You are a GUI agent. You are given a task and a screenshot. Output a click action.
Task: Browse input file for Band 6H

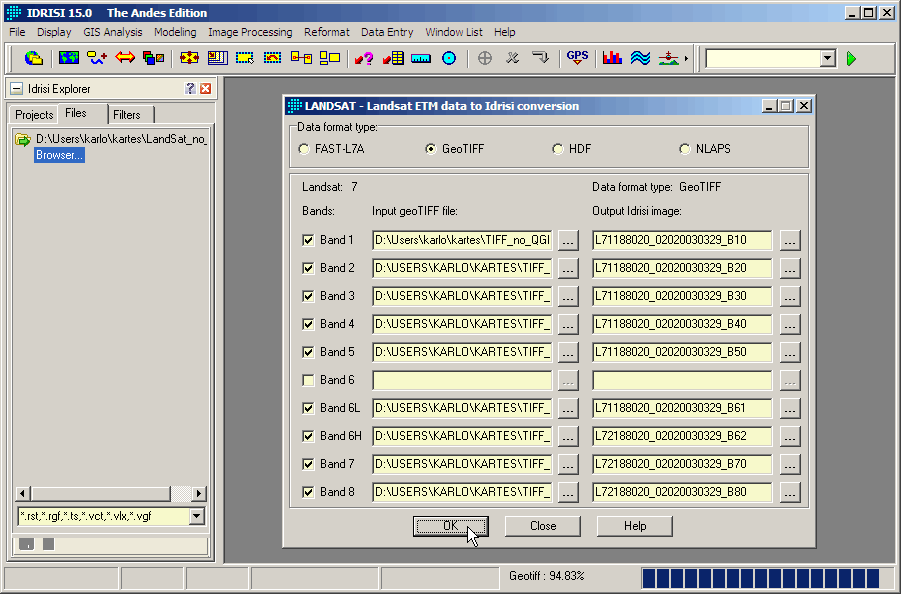click(568, 437)
